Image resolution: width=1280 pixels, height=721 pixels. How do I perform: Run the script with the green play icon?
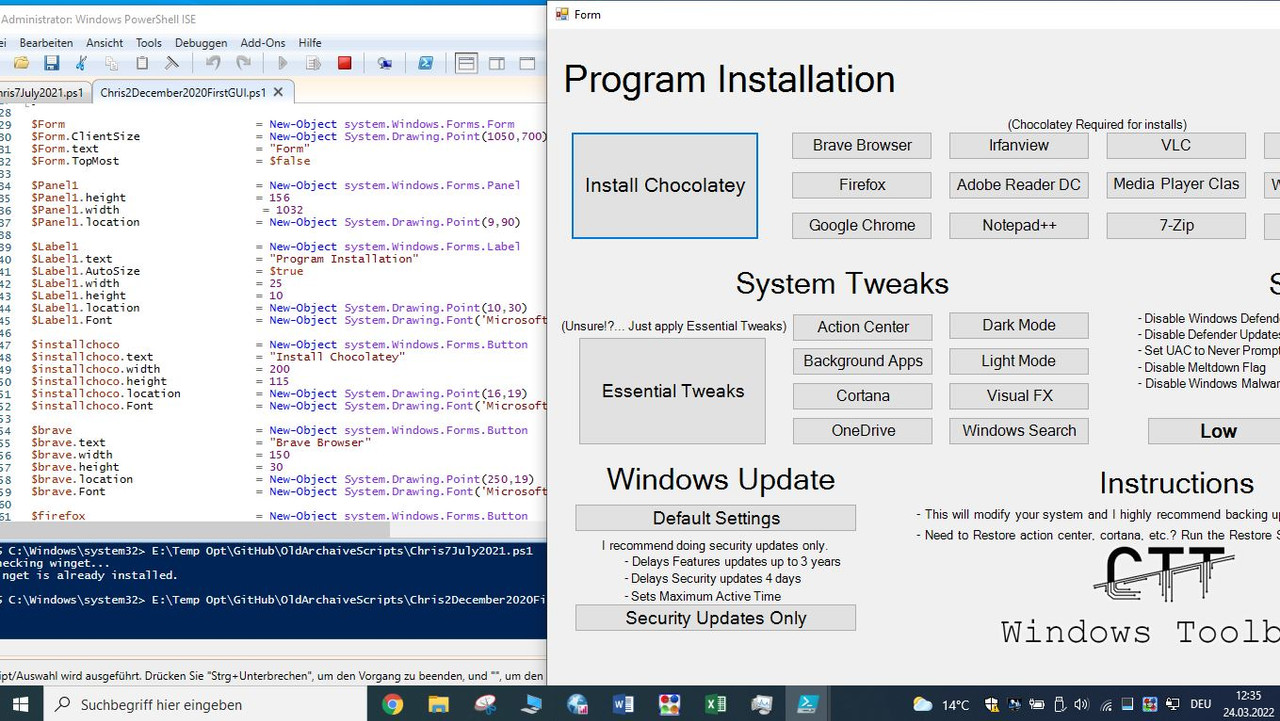(283, 63)
